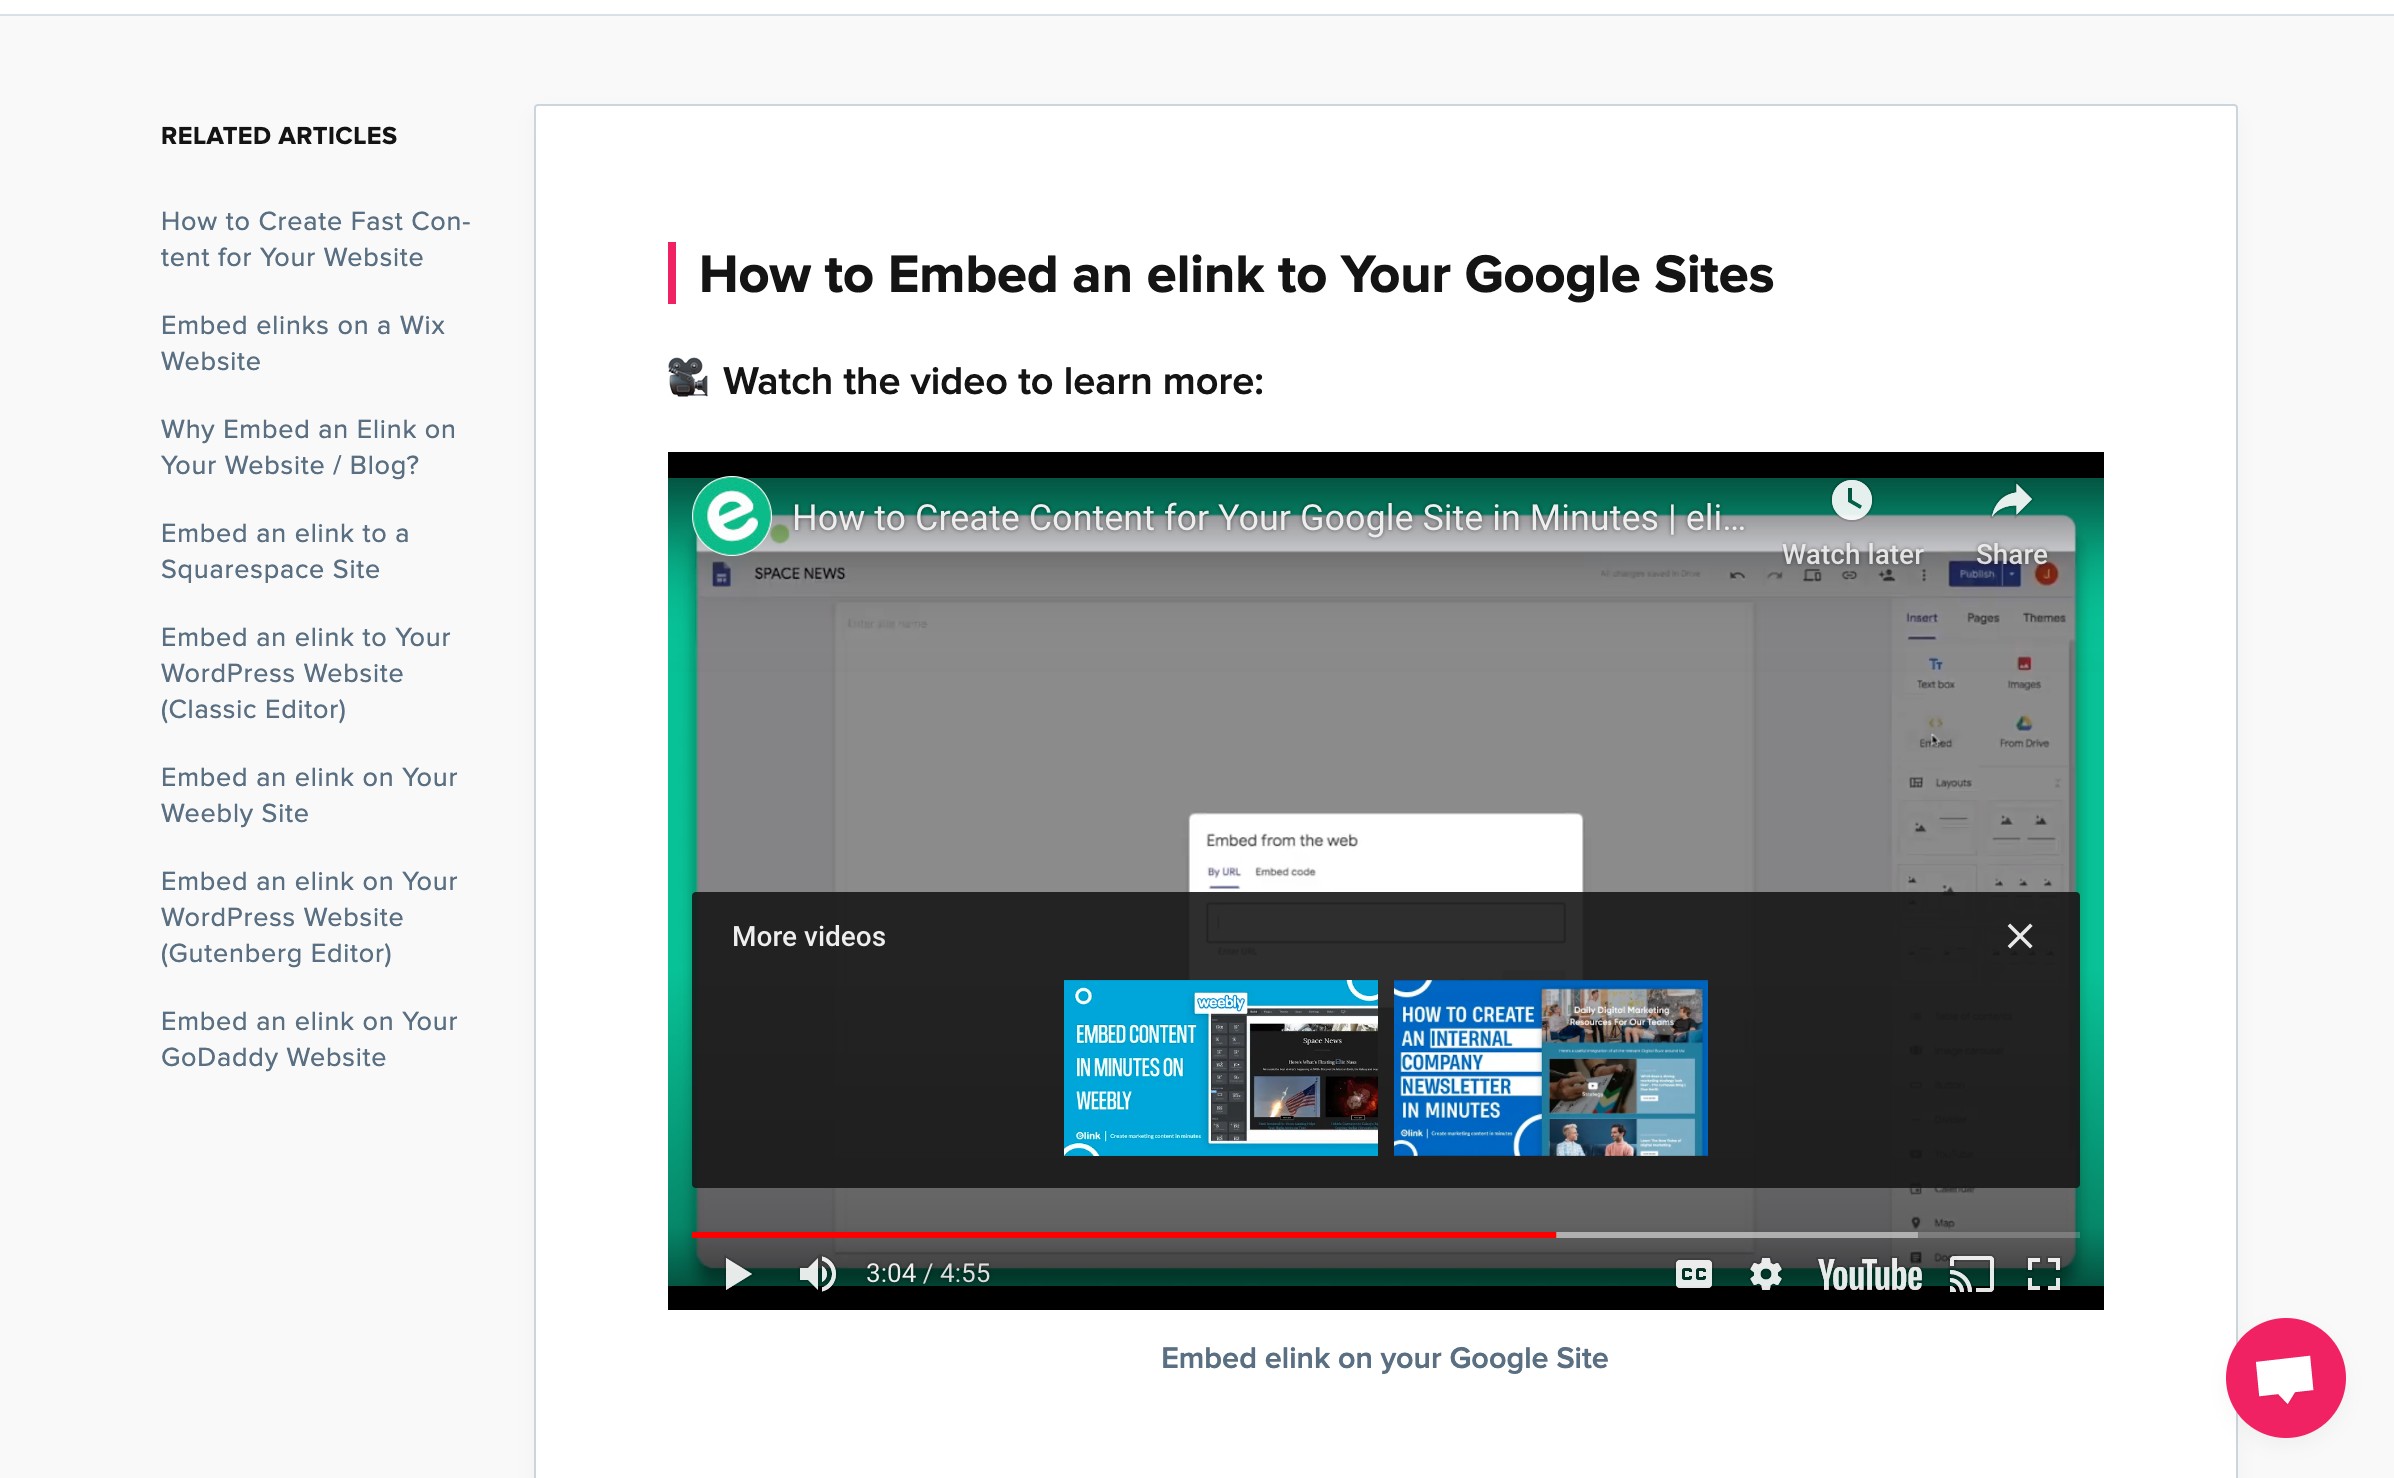Screen dimensions: 2394x1478
Task: Cast the video to another device
Action: coord(1971,1274)
